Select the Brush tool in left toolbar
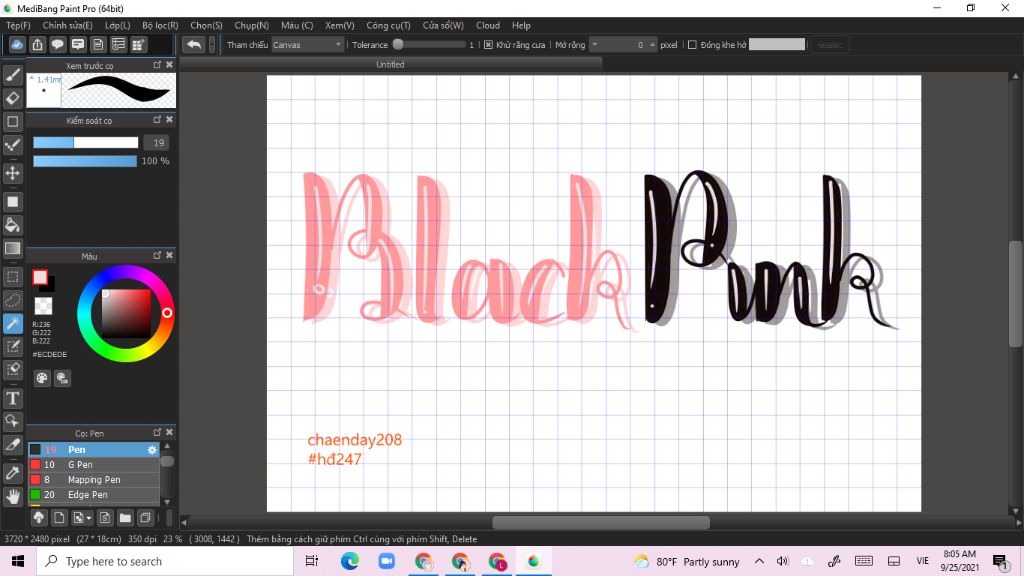The image size is (1024, 576). 12,75
